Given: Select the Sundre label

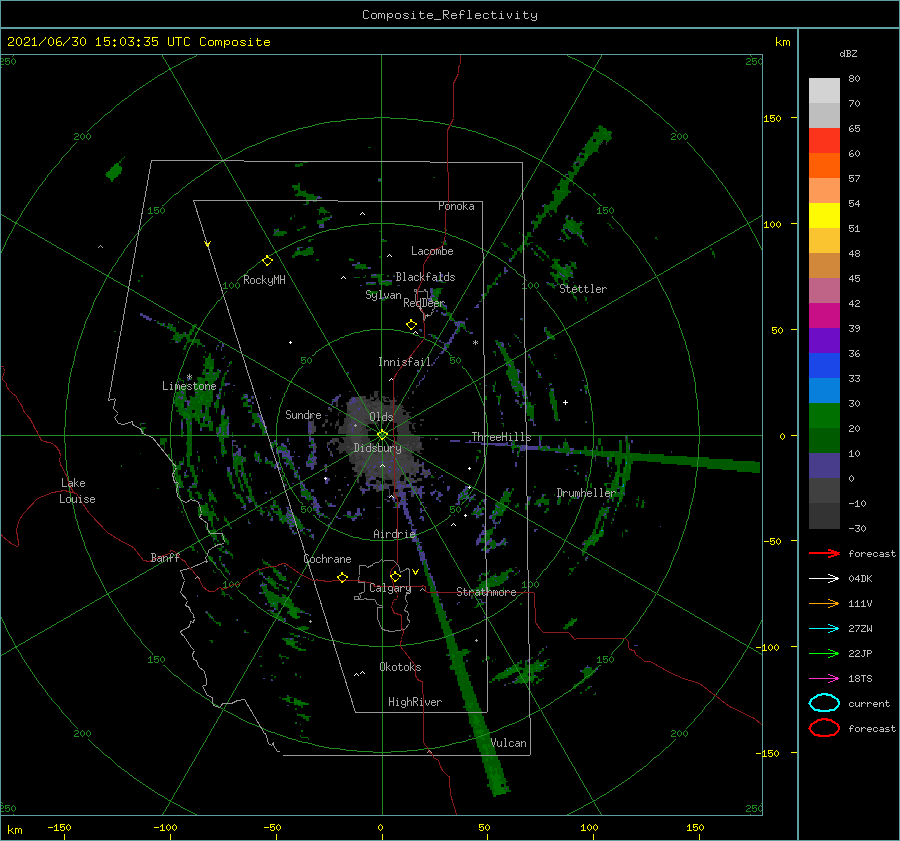Looking at the screenshot, I should pyautogui.click(x=303, y=414).
